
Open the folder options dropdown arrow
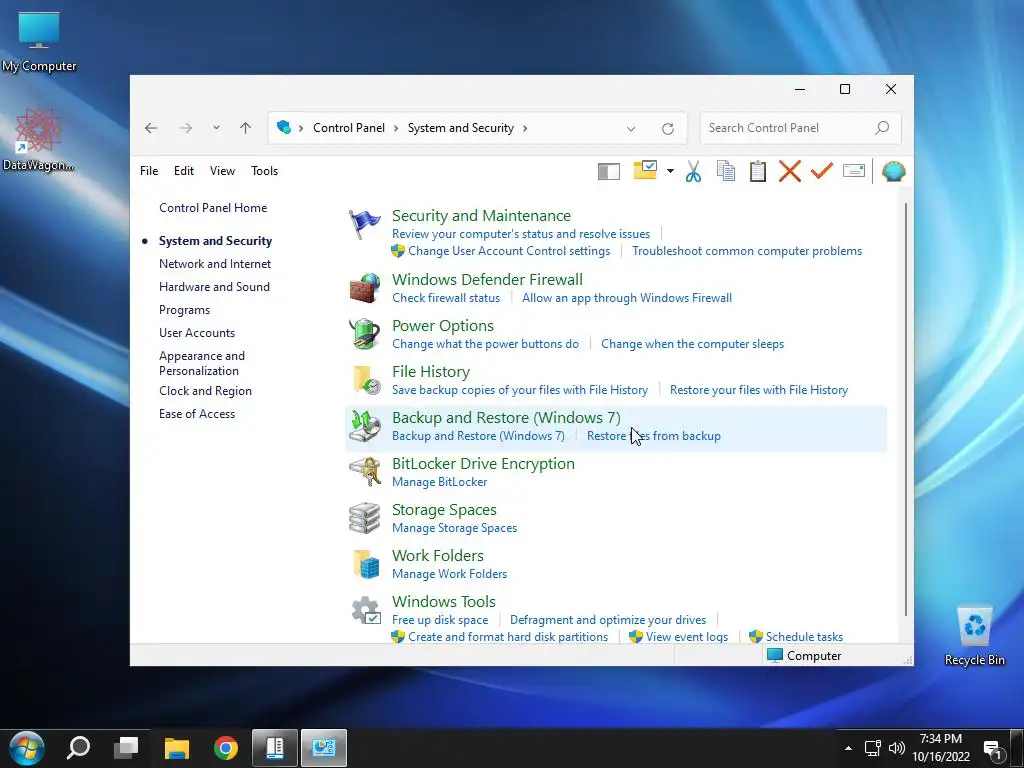[x=670, y=171]
